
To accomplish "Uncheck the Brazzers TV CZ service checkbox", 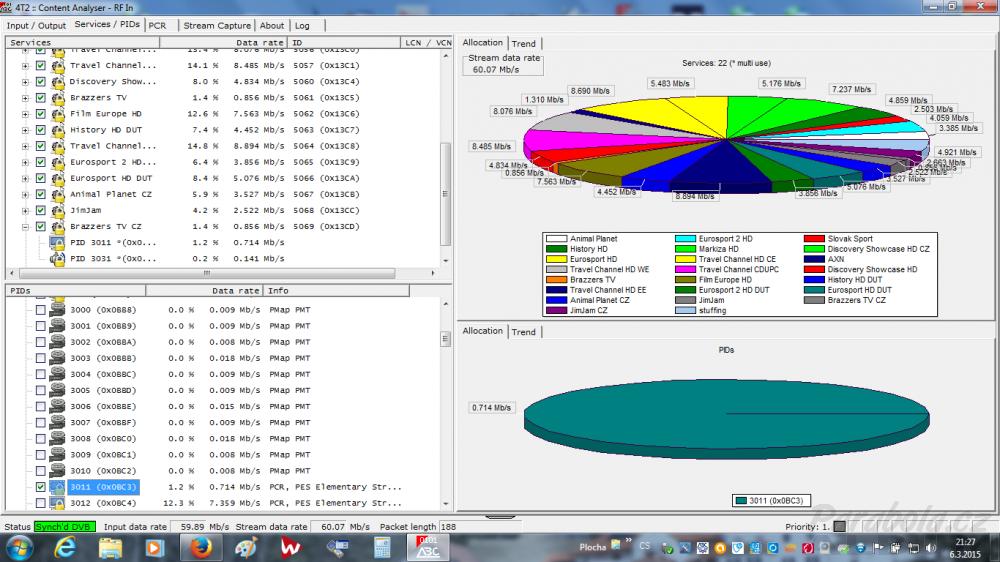I will (x=41, y=226).
